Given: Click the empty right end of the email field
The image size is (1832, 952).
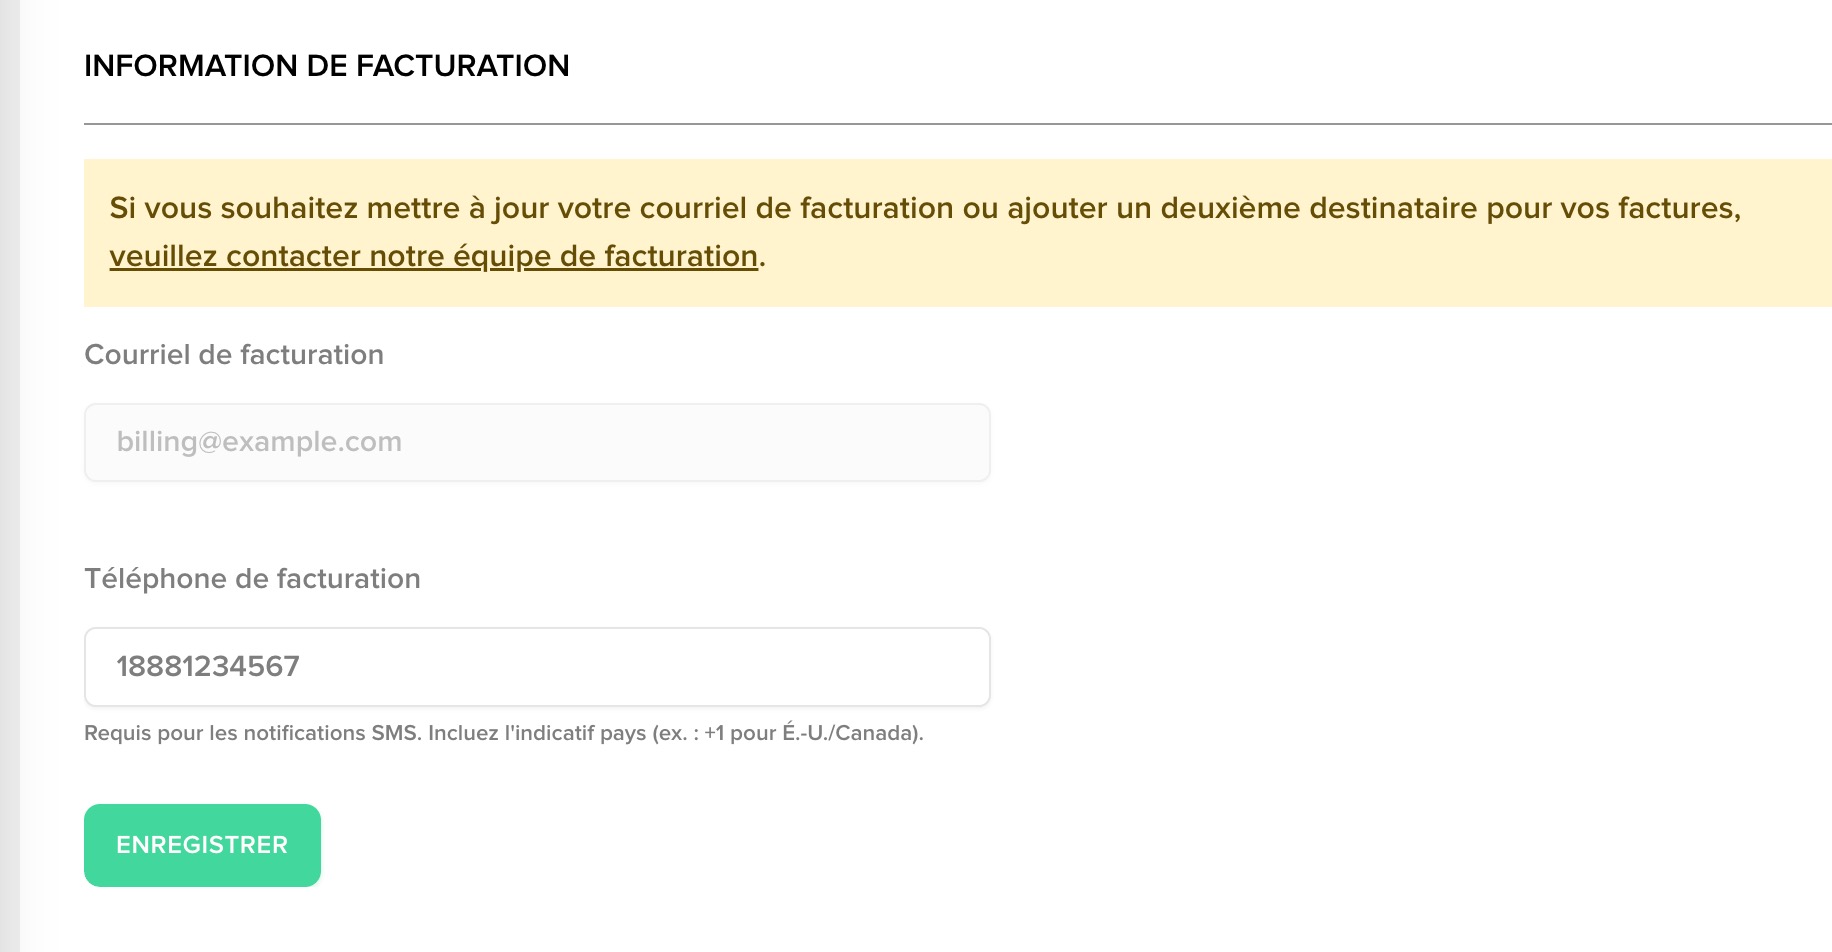Looking at the screenshot, I should point(900,442).
